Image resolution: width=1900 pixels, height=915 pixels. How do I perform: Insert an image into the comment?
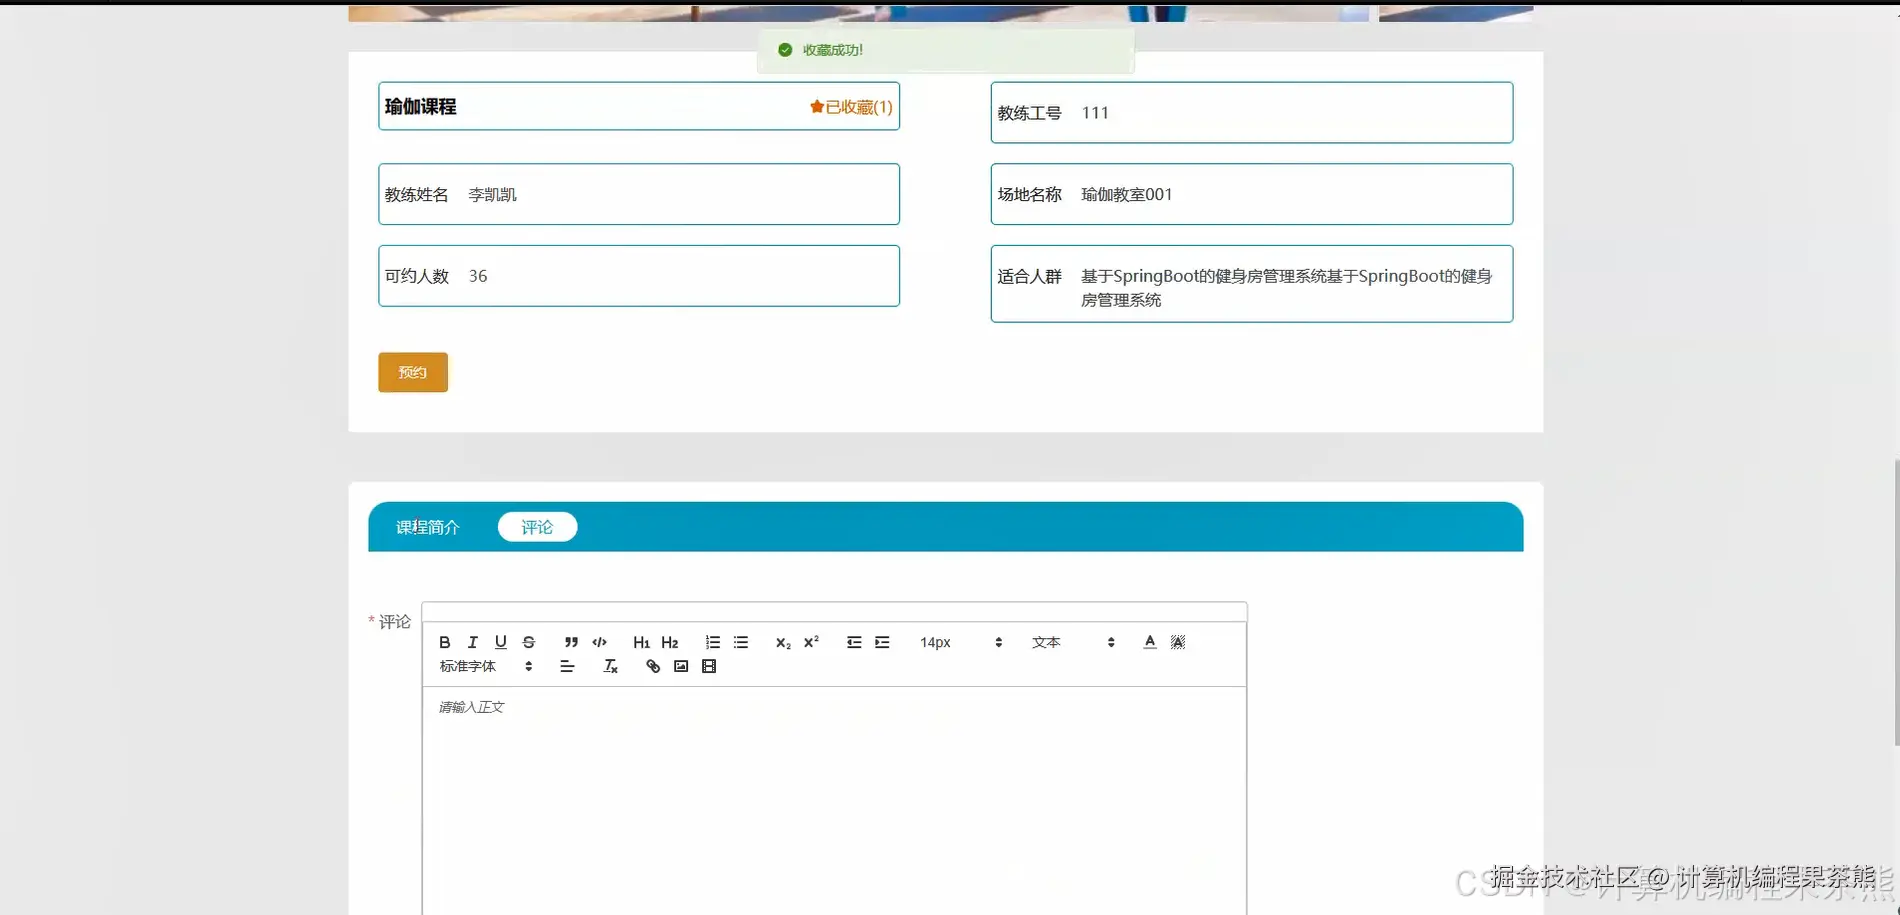tap(680, 666)
